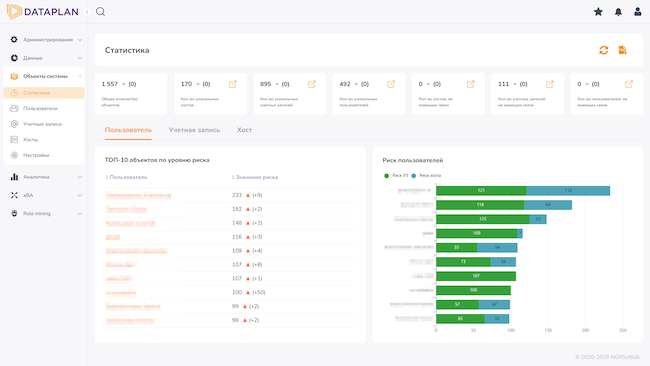Open user row with risk 148
This screenshot has width=650, height=366.
(x=230, y=223)
